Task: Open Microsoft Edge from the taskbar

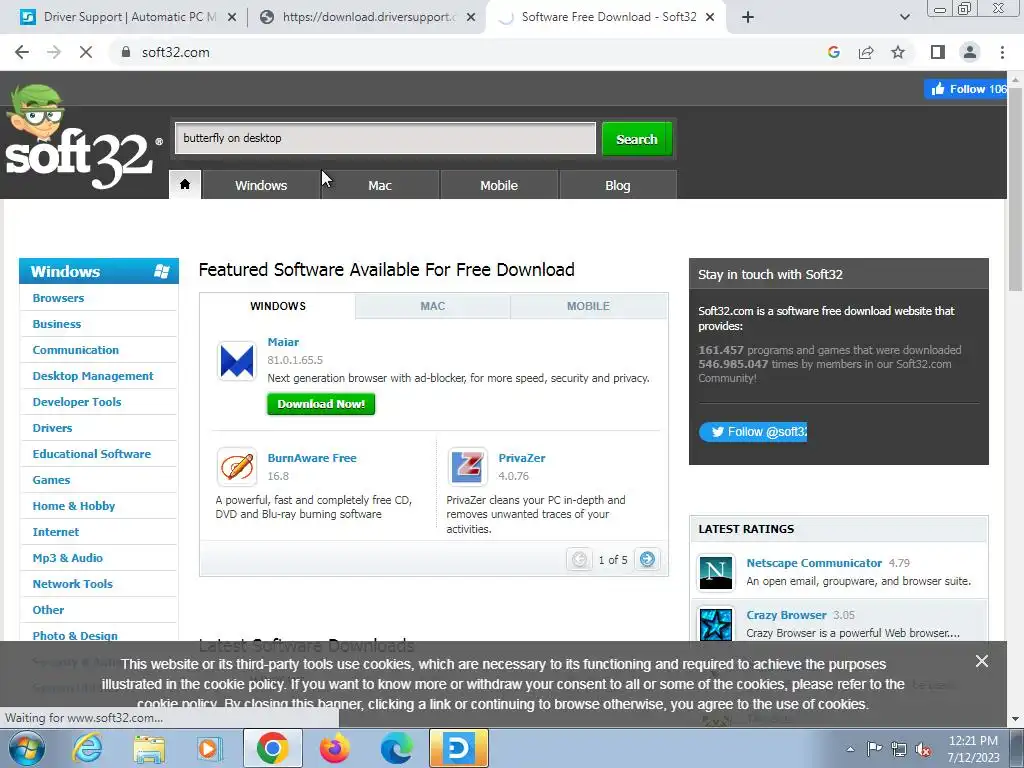Action: coord(396,748)
